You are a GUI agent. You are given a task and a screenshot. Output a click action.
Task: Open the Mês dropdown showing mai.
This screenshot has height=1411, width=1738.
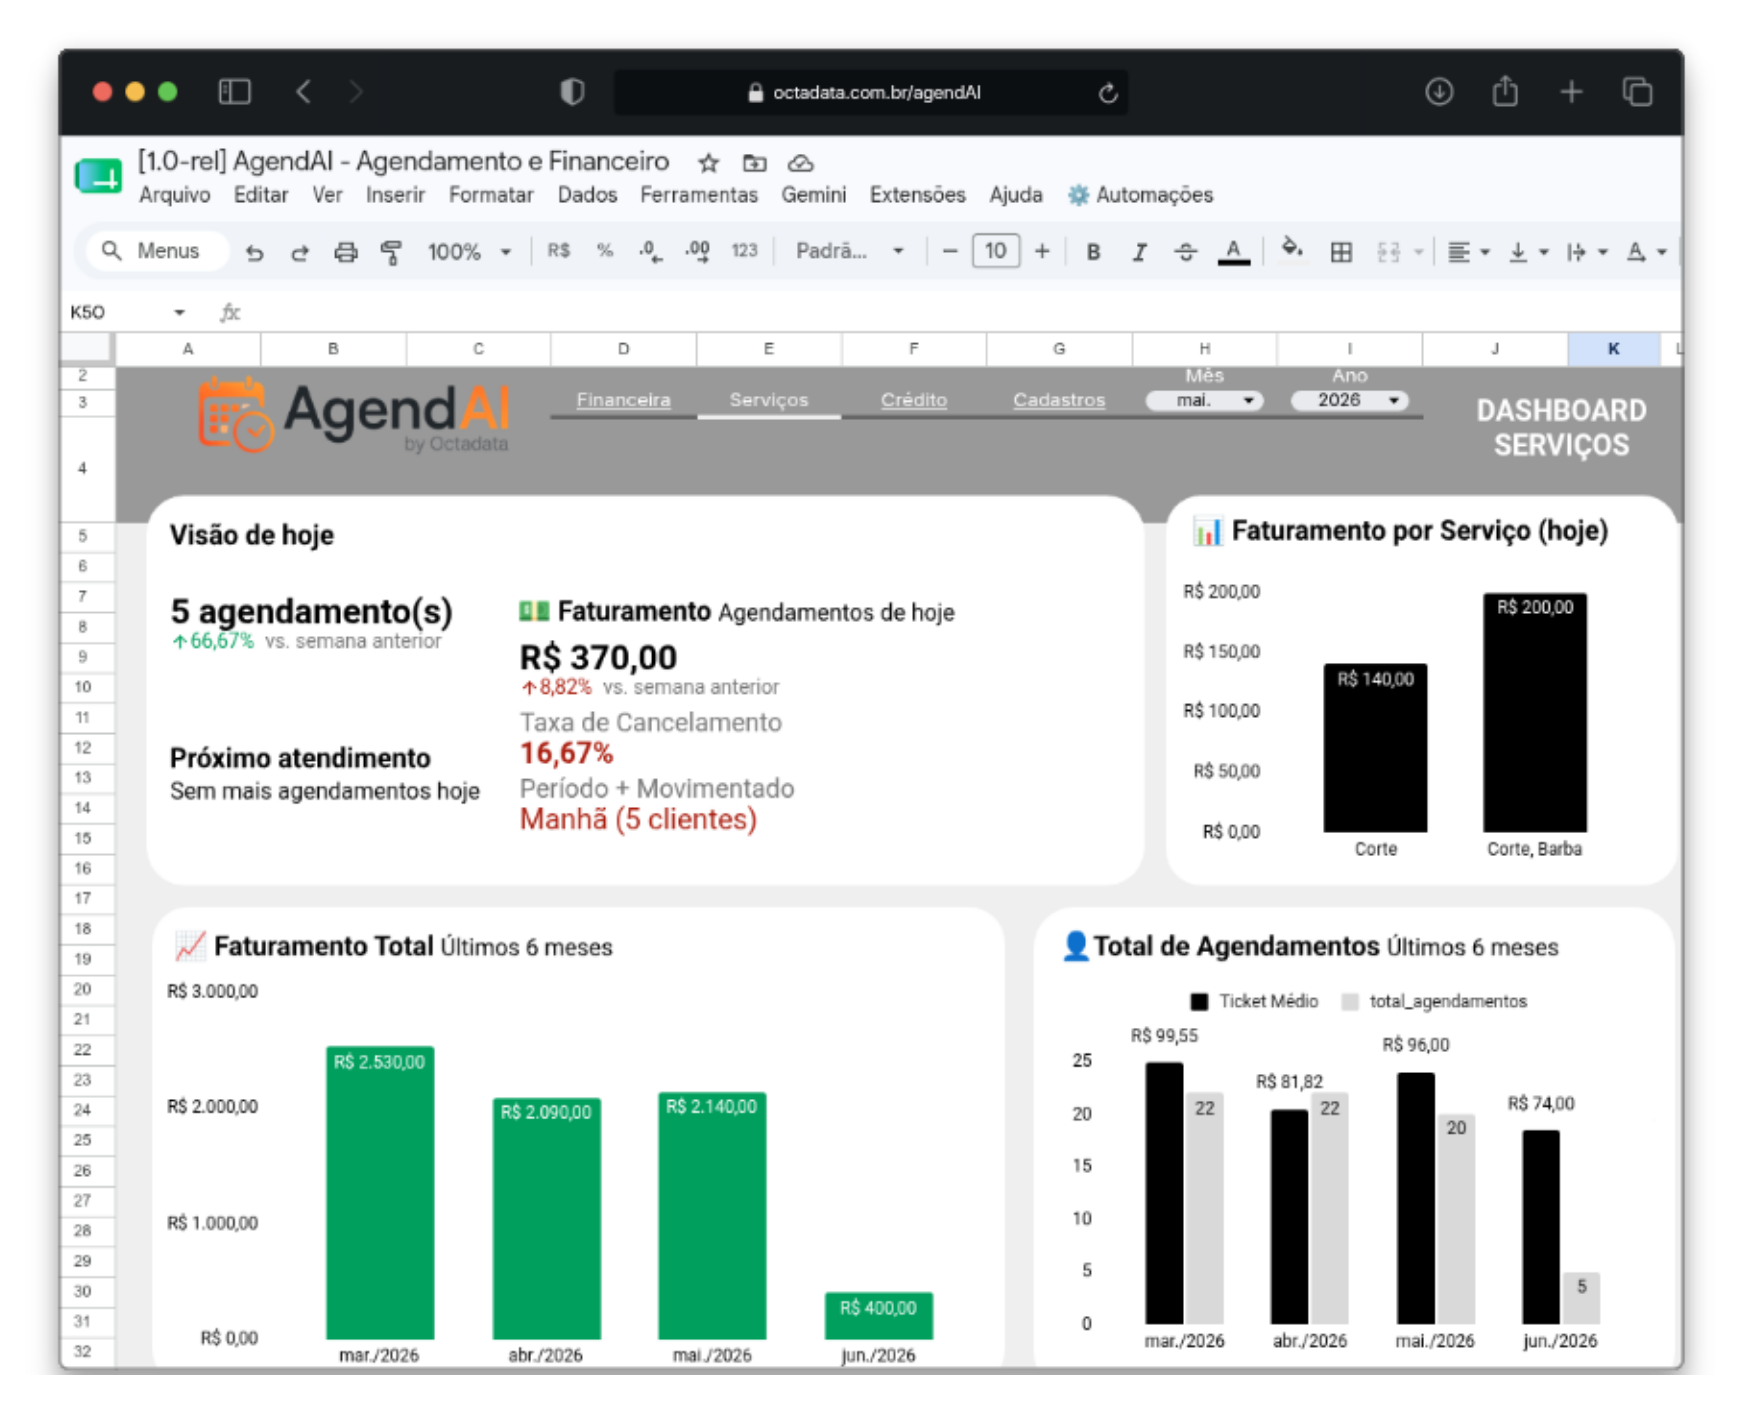(x=1205, y=400)
